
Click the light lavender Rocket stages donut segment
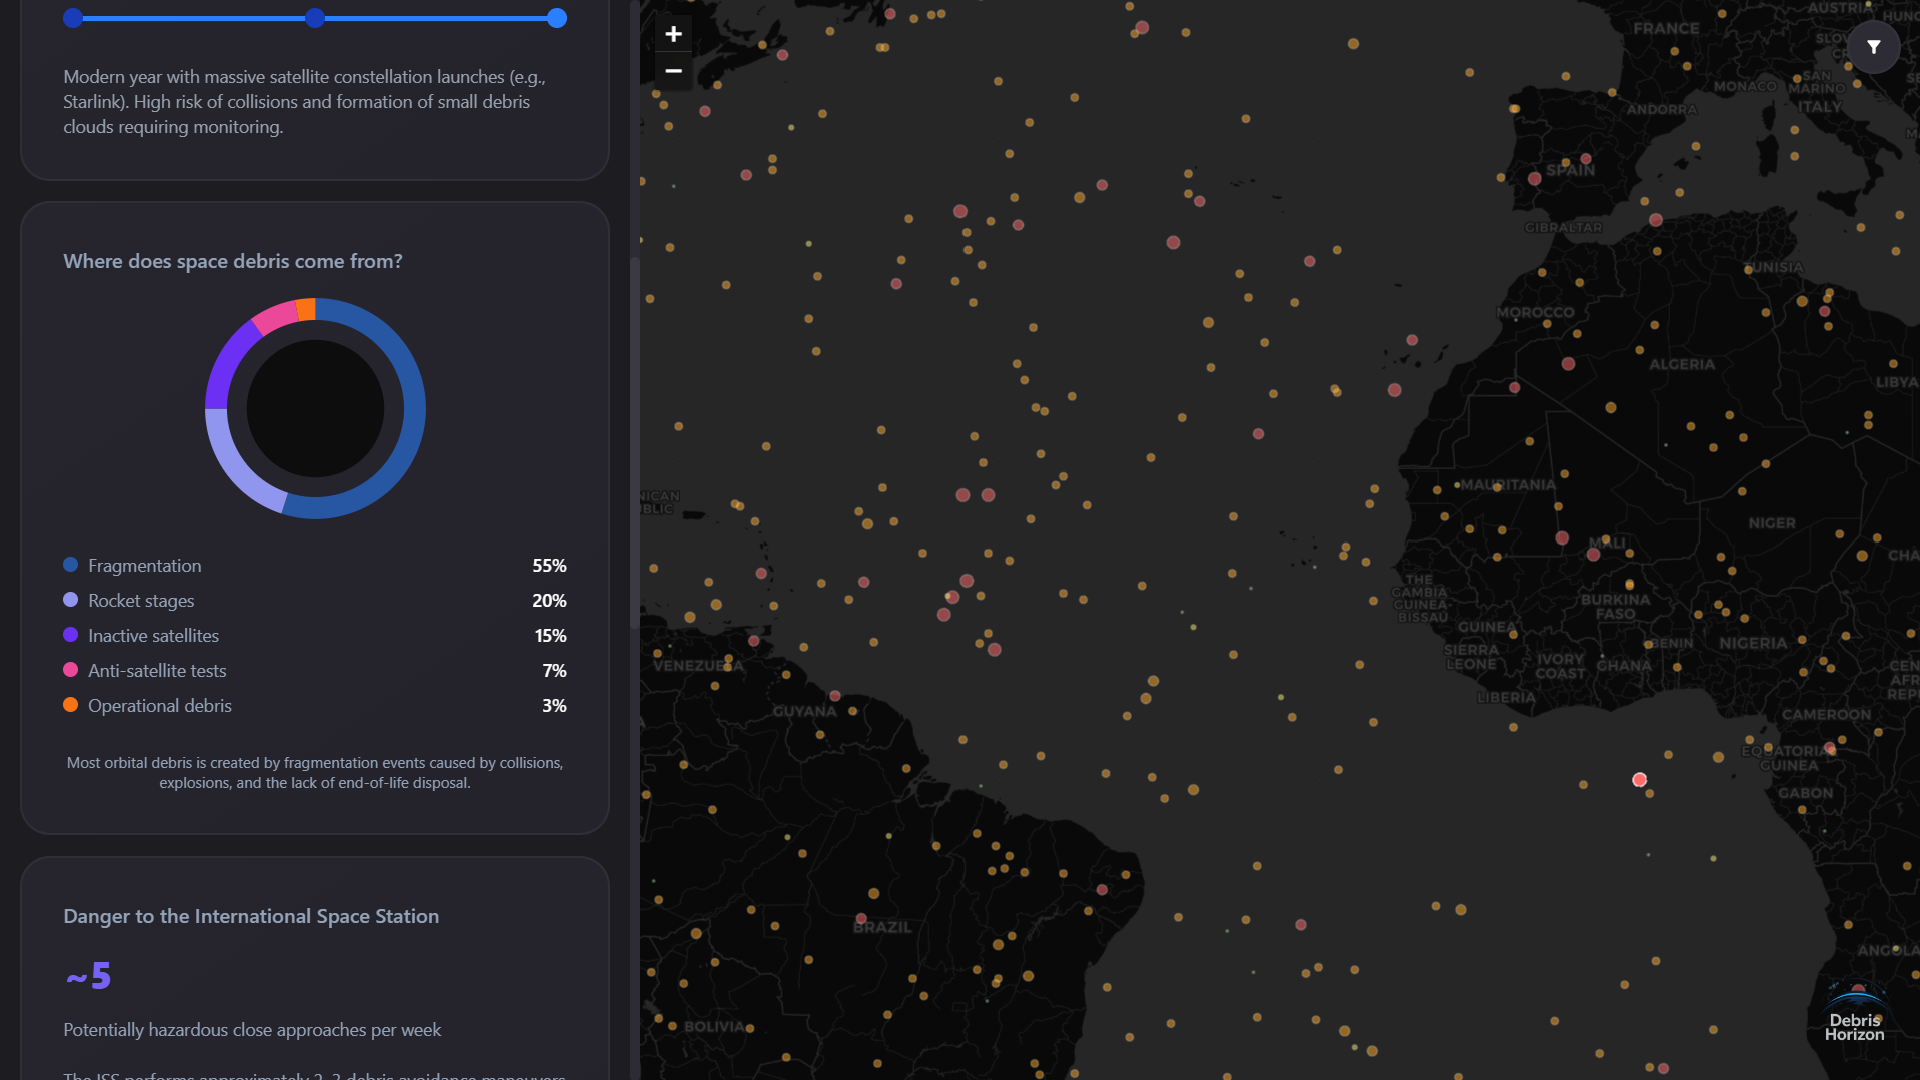[237, 467]
